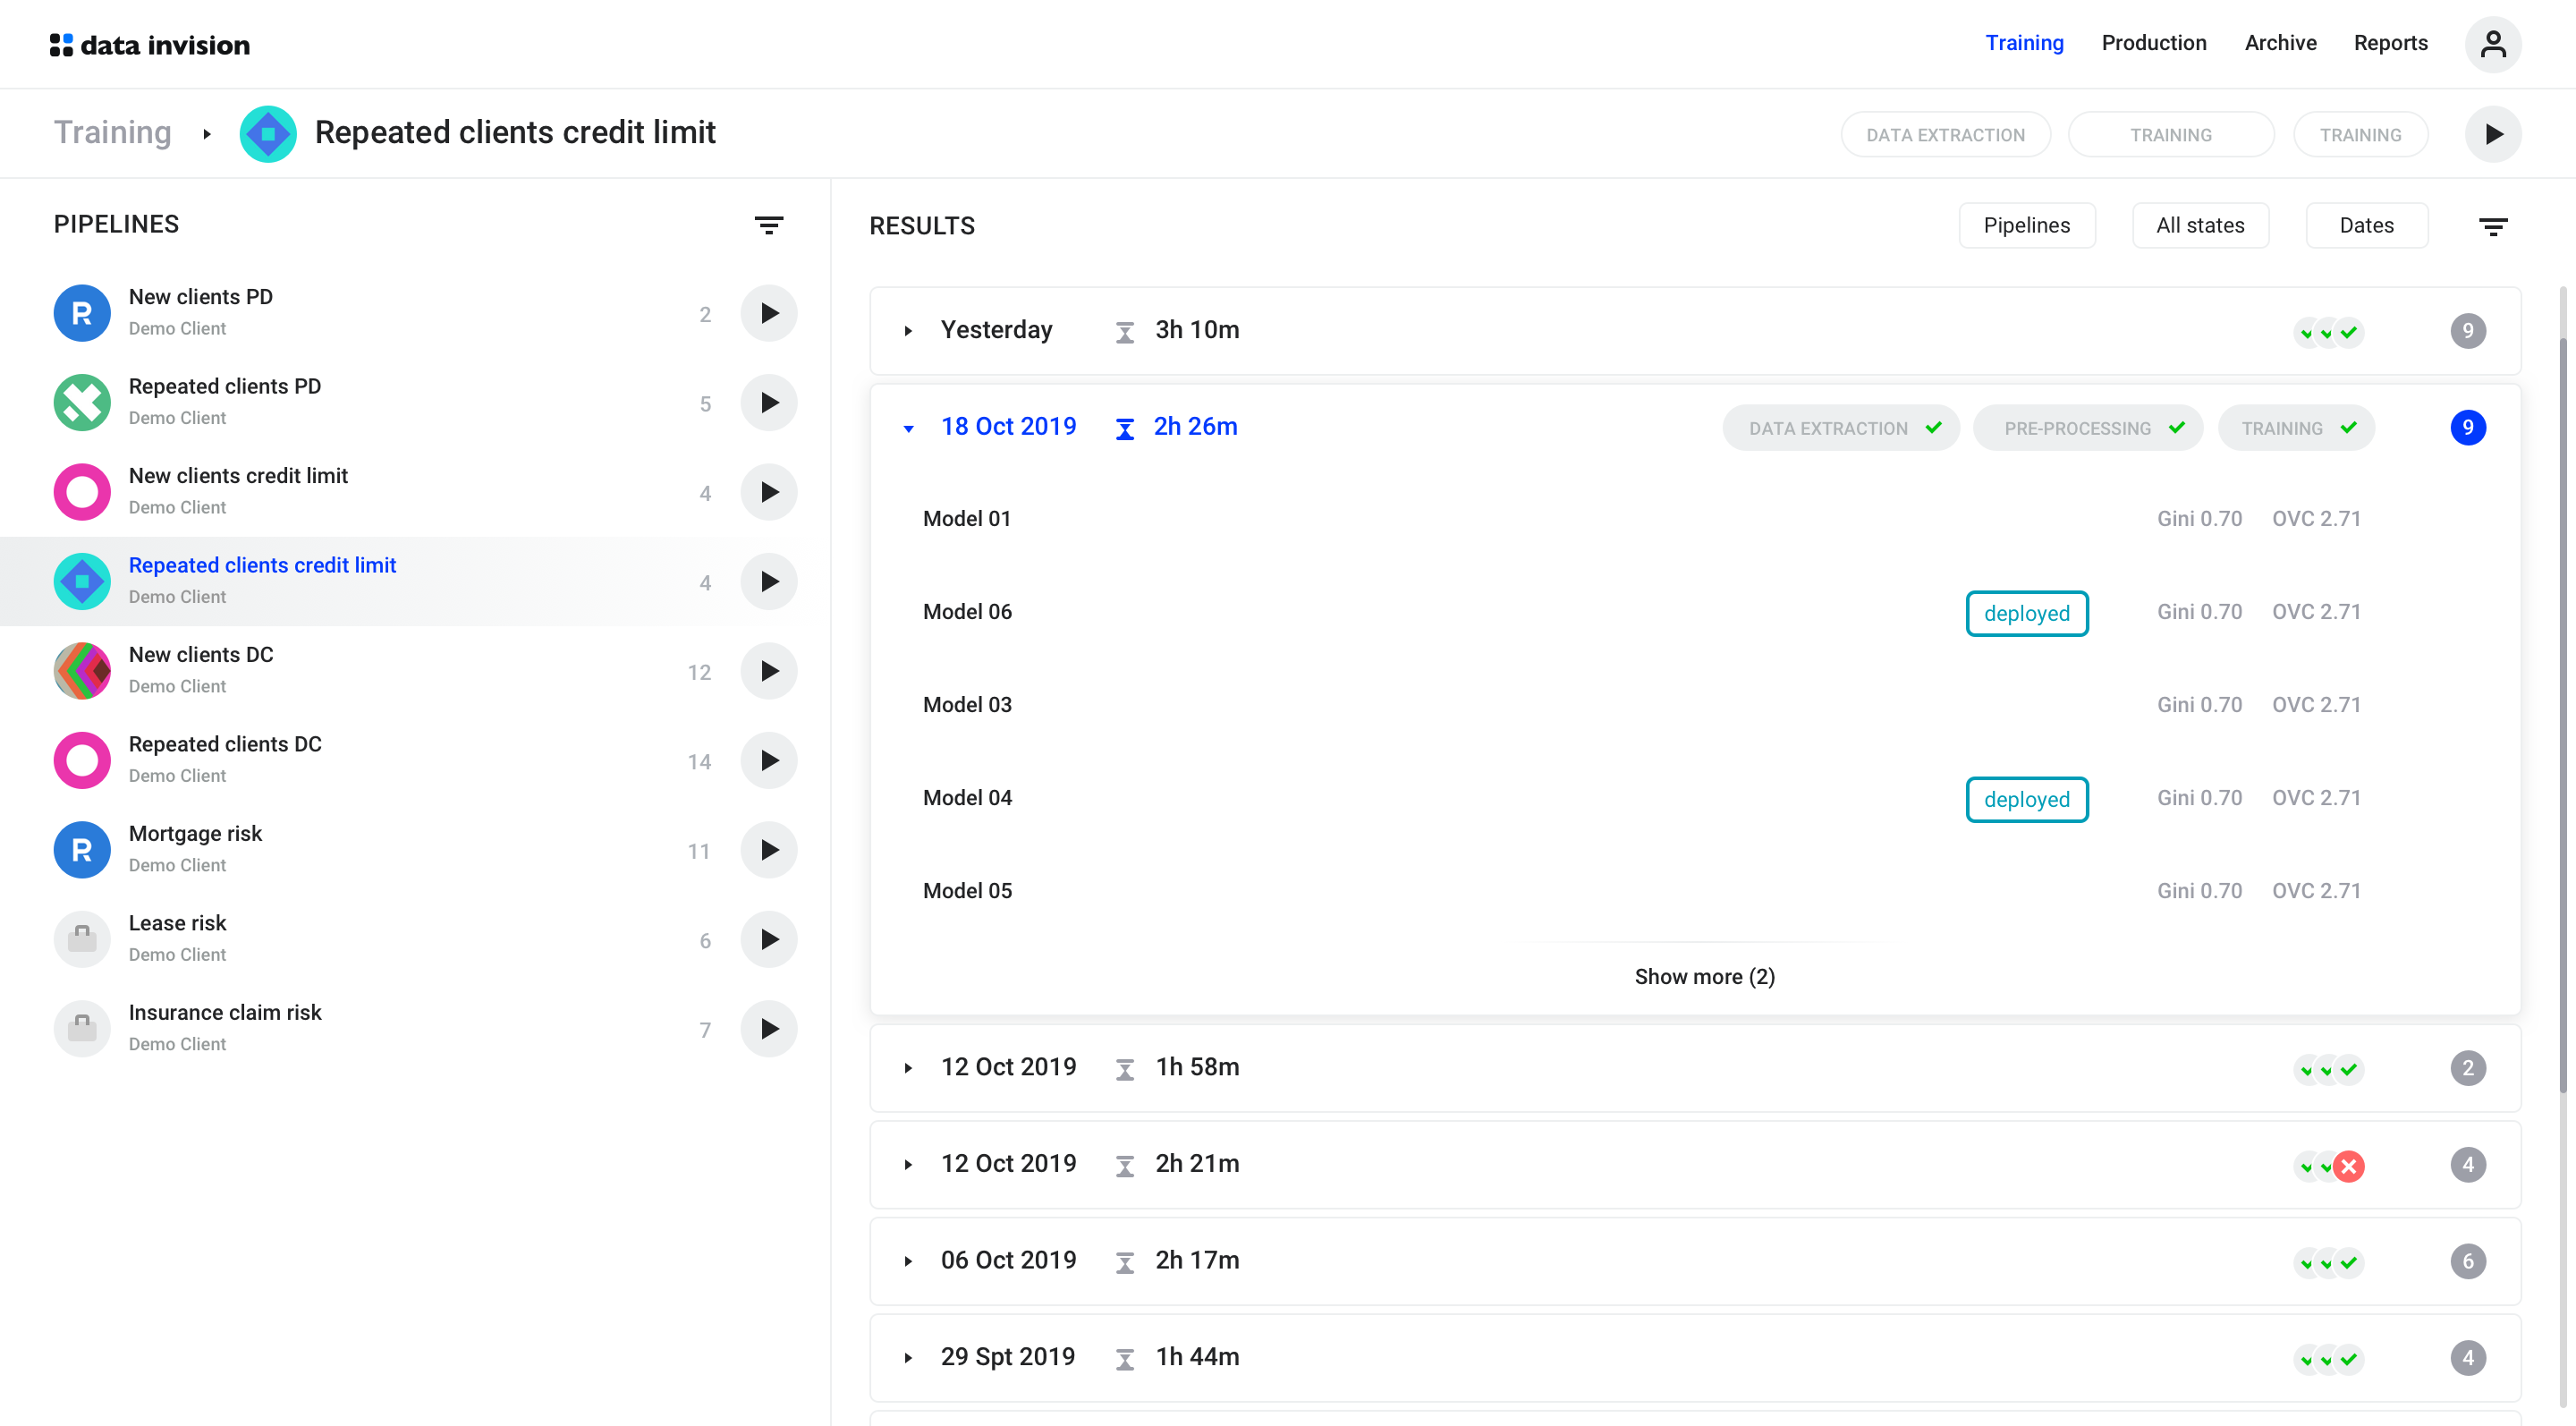Run the Lease risk pipeline
Screen dimensions: 2576x1426
point(768,939)
